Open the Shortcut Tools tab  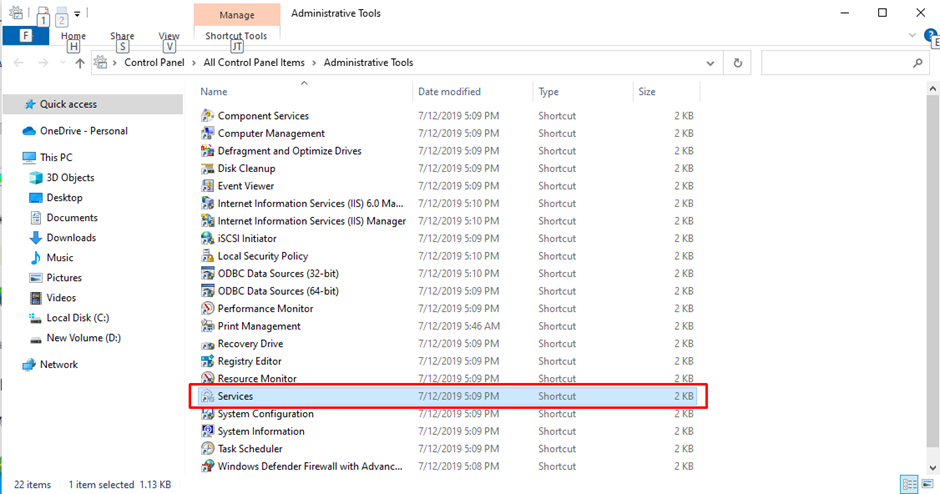236,36
